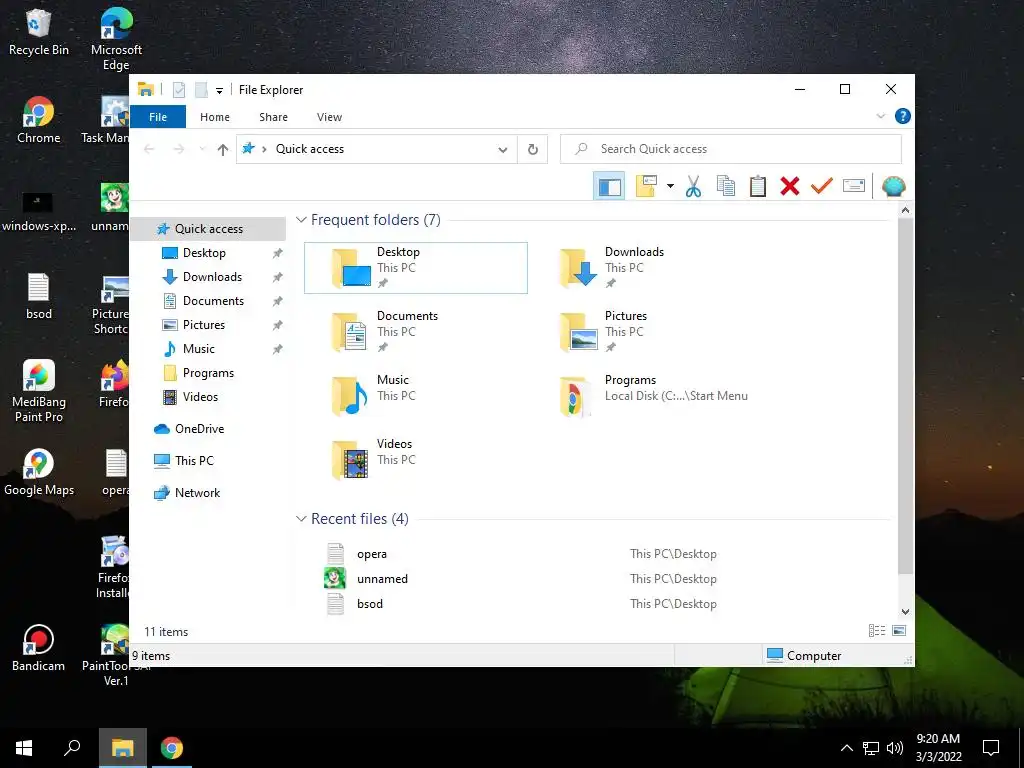This screenshot has height=768, width=1024.
Task: Select the Desktop frequent folder tile
Action: (415, 268)
